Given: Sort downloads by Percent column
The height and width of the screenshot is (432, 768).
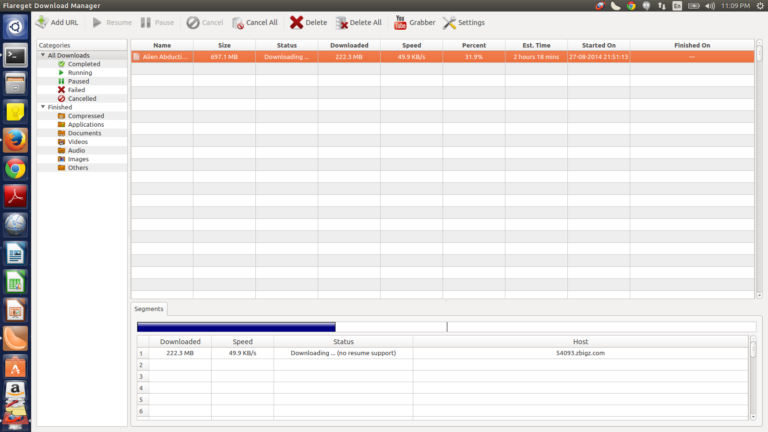Looking at the screenshot, I should [x=474, y=45].
